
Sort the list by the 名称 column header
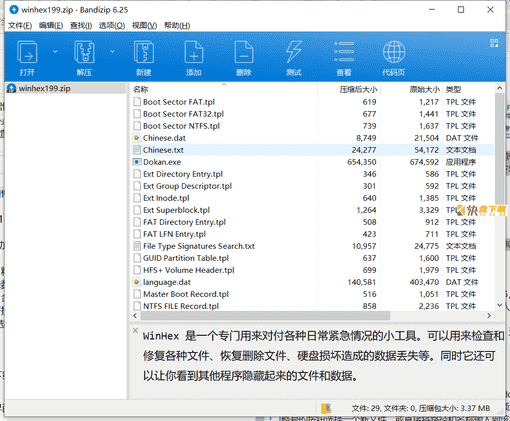223,89
